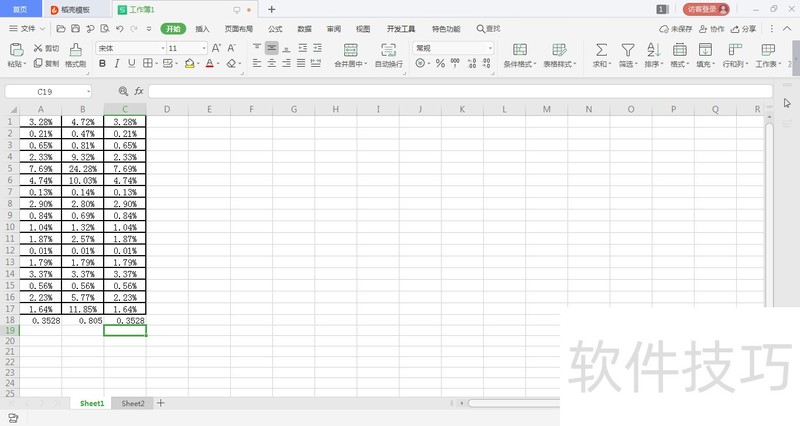Click the Find (查找) search button

click(x=488, y=29)
